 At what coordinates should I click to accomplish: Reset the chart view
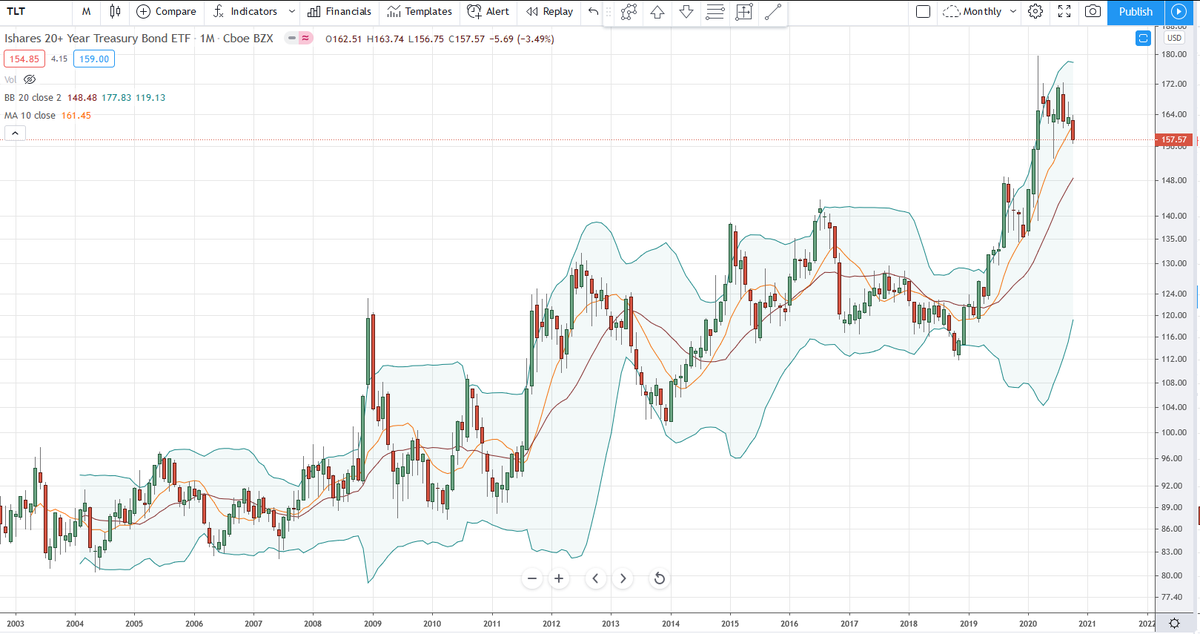pos(659,578)
